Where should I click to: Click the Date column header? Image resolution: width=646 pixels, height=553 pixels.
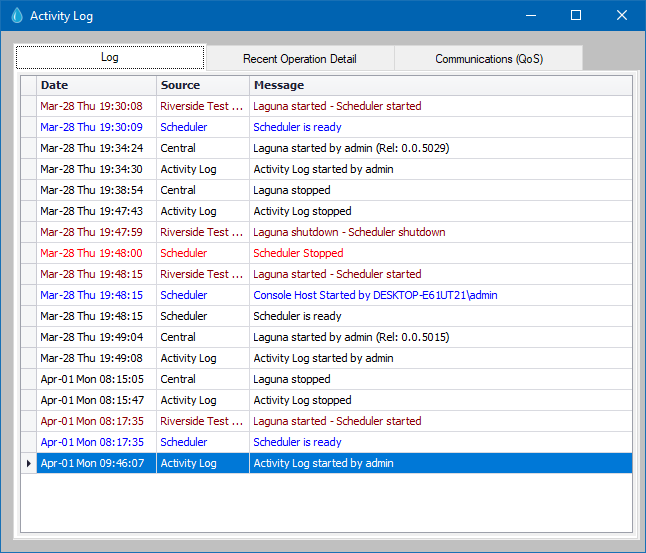(96, 85)
